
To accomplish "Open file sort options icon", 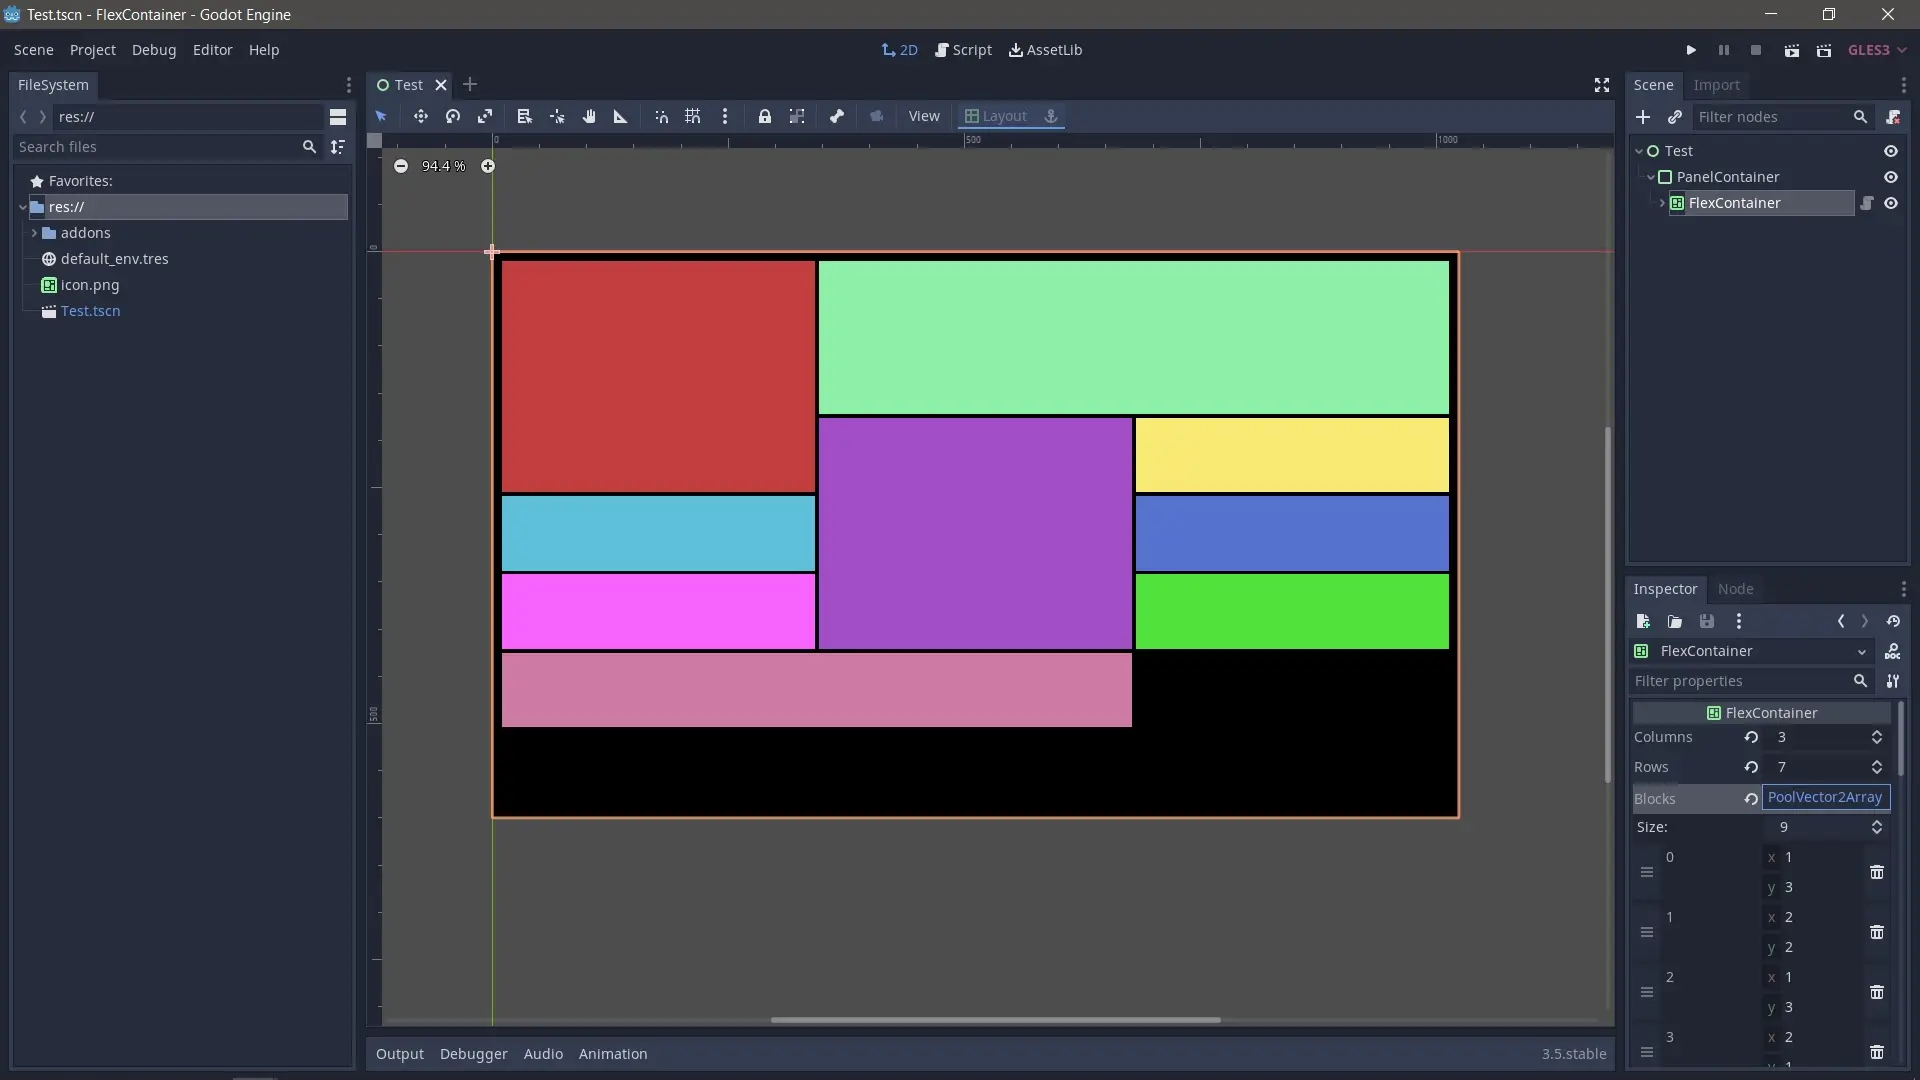I will (x=338, y=147).
